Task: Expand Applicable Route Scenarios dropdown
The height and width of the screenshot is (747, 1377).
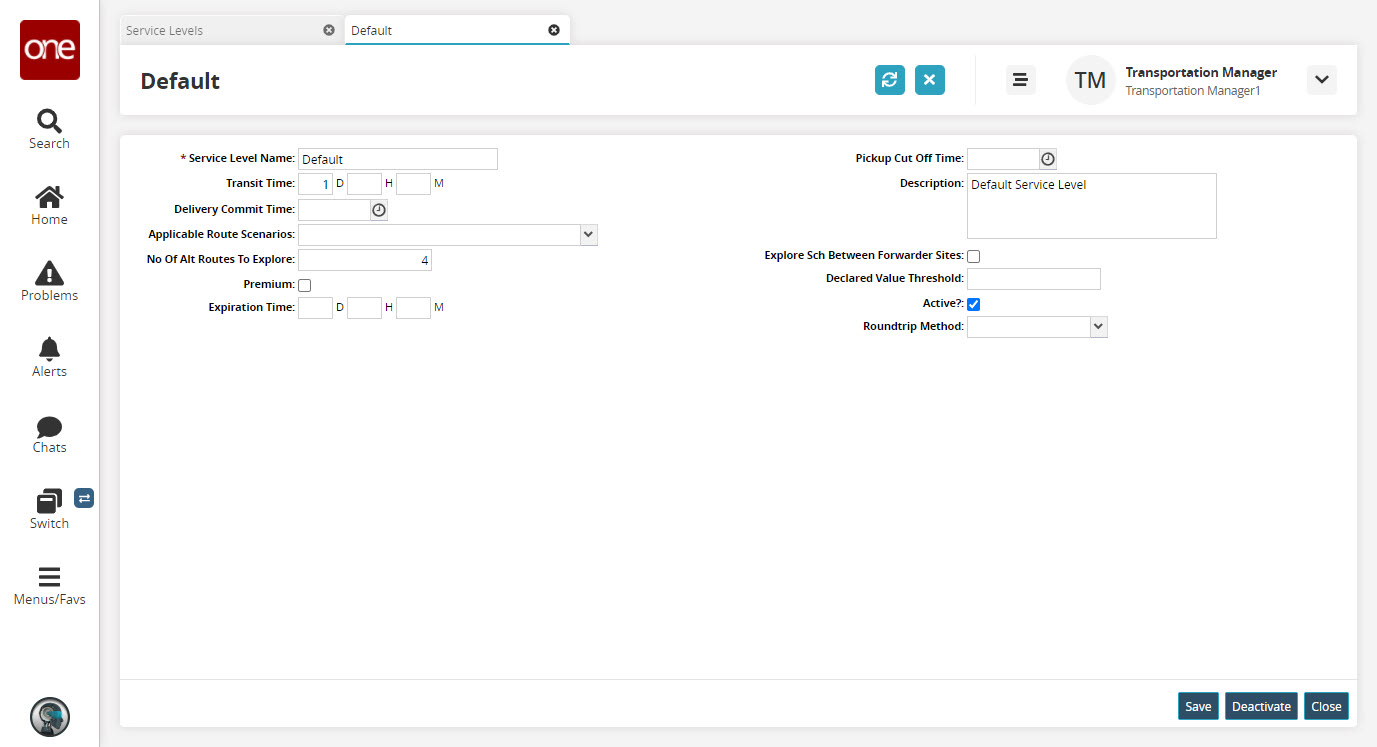Action: [x=588, y=235]
